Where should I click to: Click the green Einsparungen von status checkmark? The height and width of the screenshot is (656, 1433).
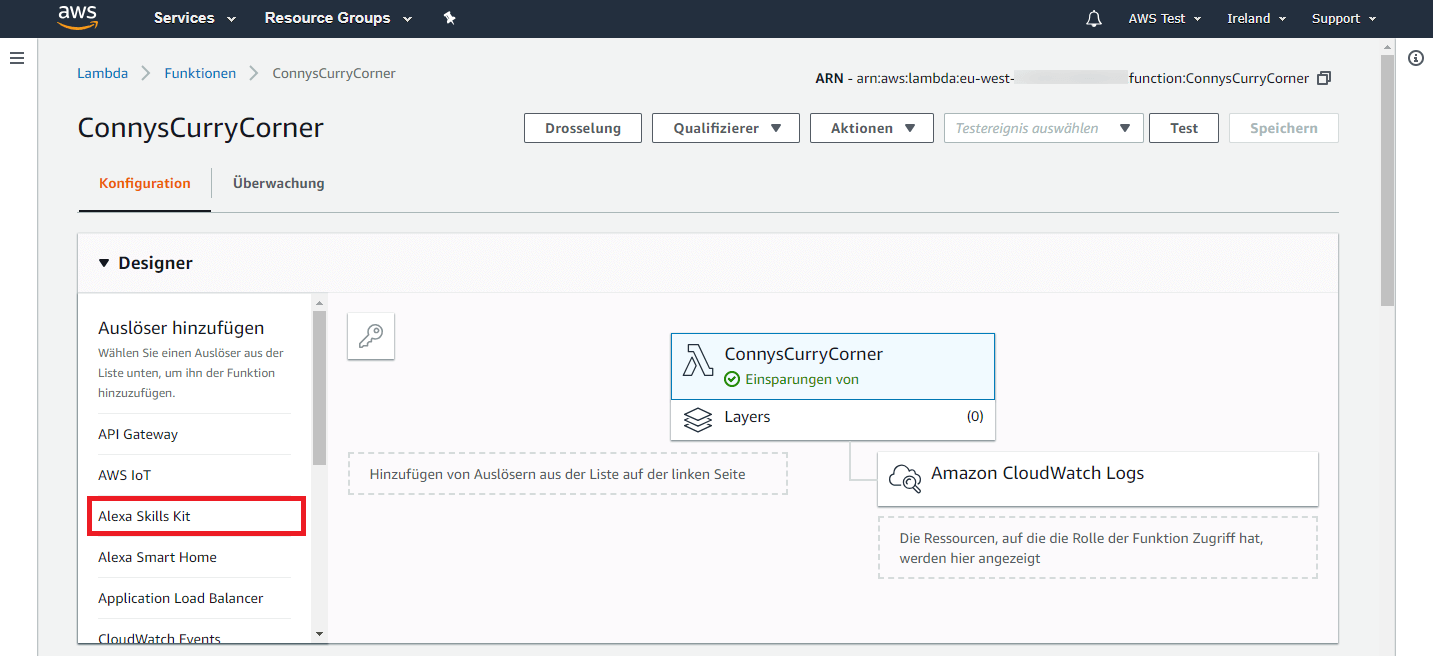(732, 380)
